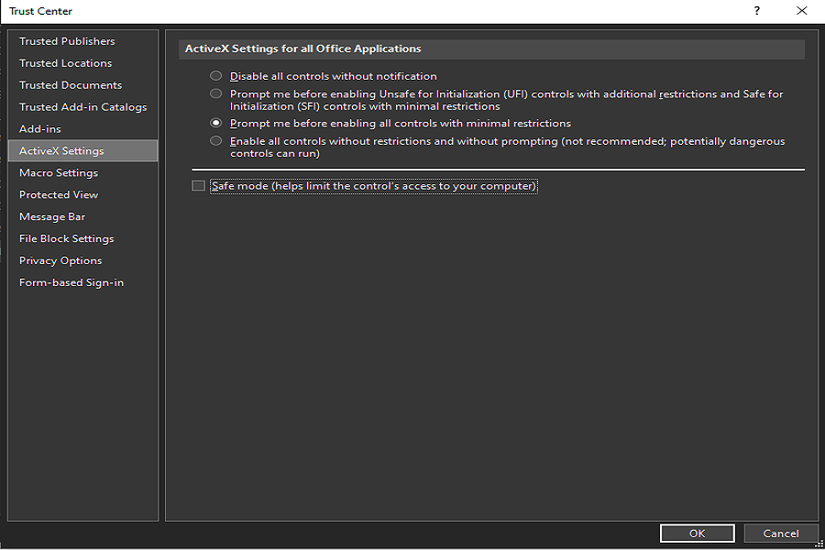
Task: Select Form-based Sign-in category
Action: pos(71,283)
